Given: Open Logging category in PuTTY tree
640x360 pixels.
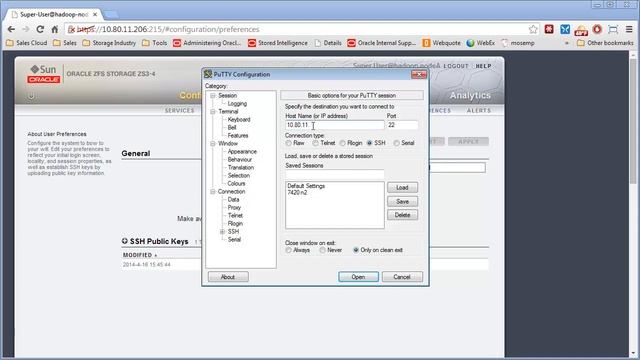Looking at the screenshot, I should 237,104.
